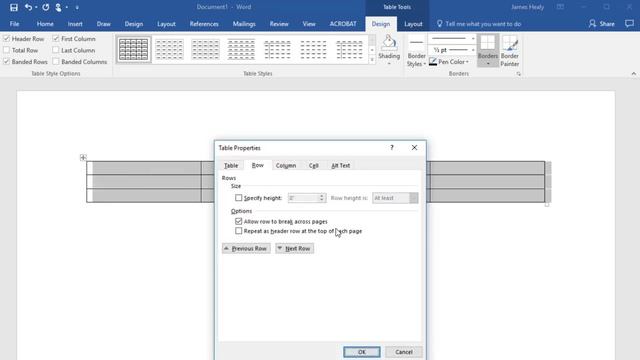
Task: Click the Next Row button
Action: tap(294, 248)
